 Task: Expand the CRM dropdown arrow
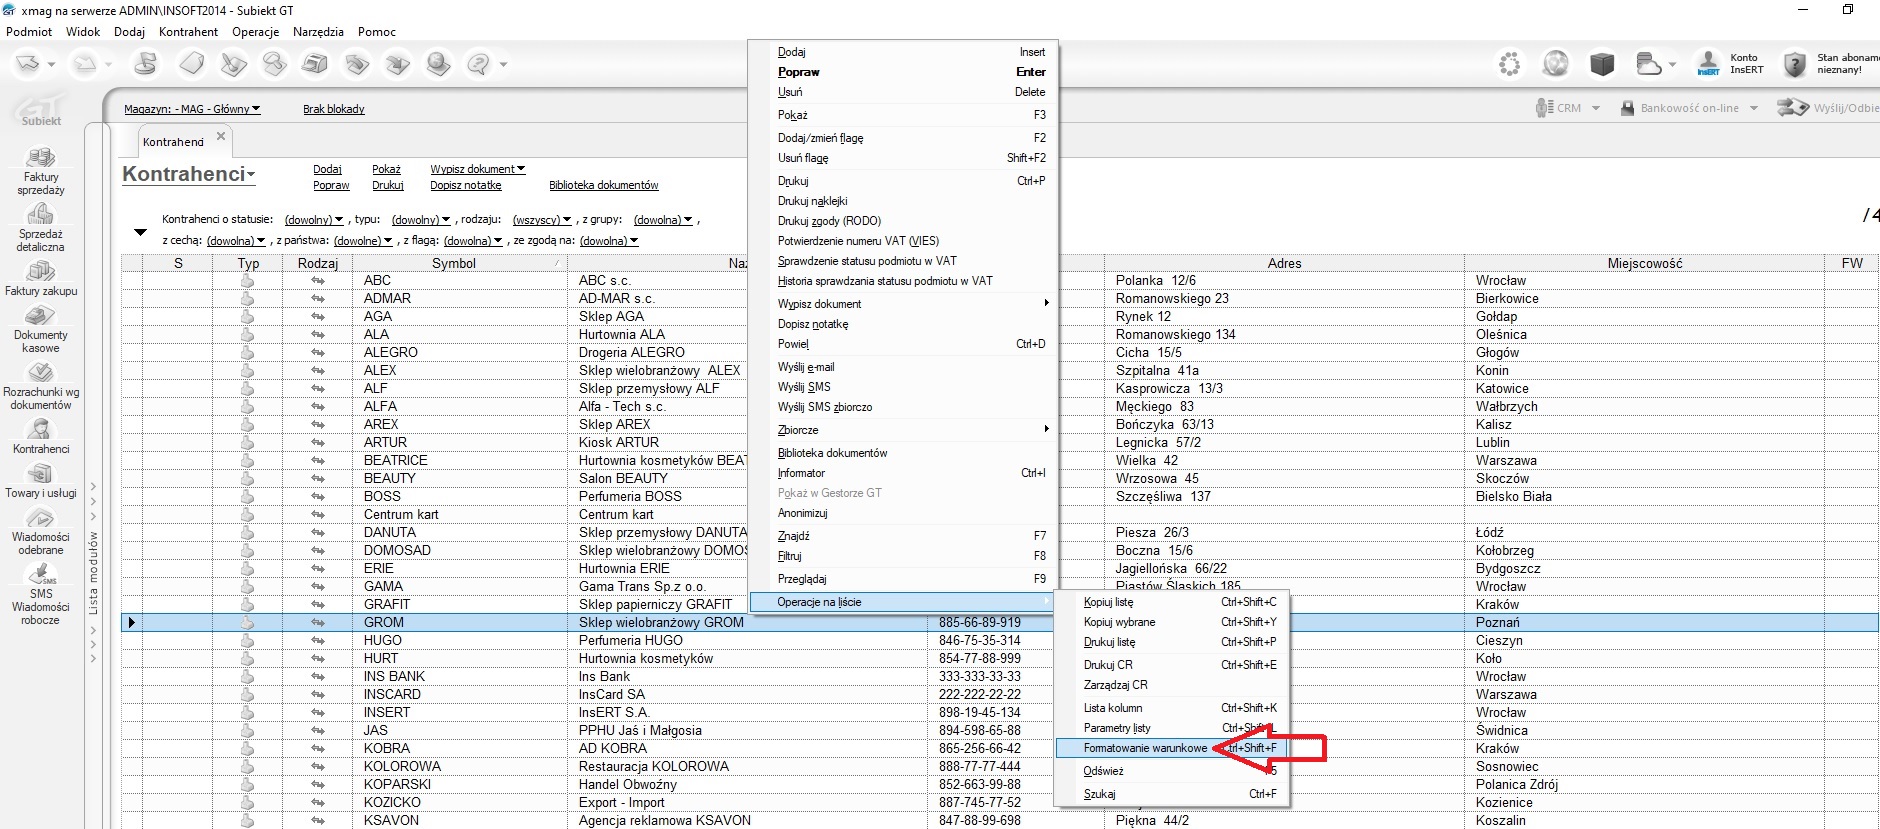1596,108
